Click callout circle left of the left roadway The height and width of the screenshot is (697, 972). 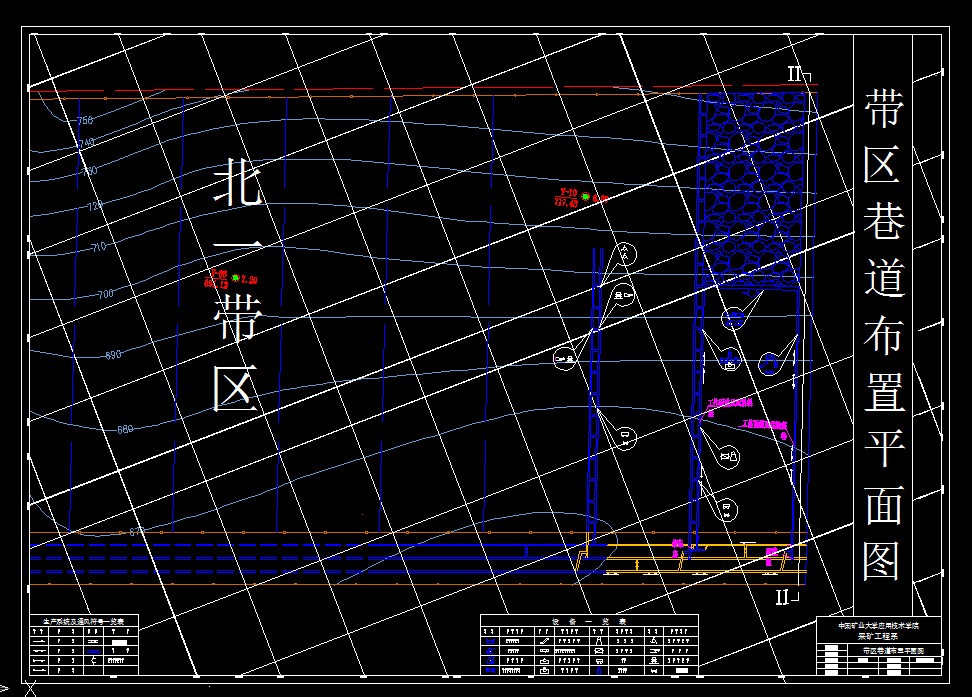[x=564, y=358]
